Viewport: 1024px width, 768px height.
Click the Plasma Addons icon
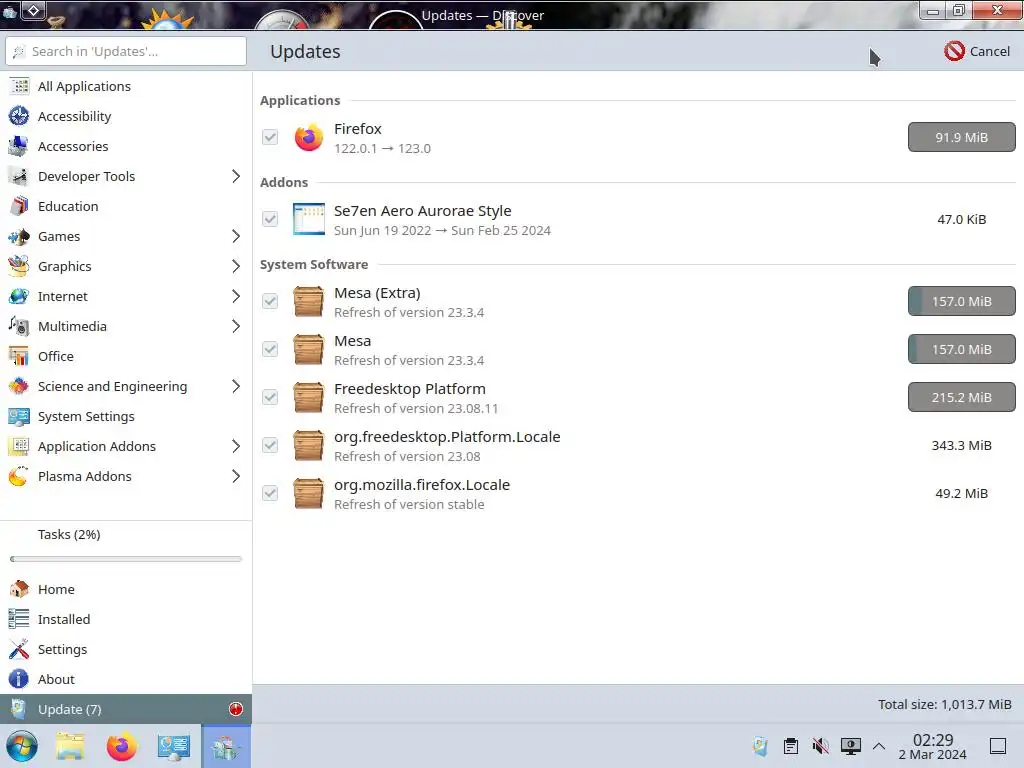[19, 477]
